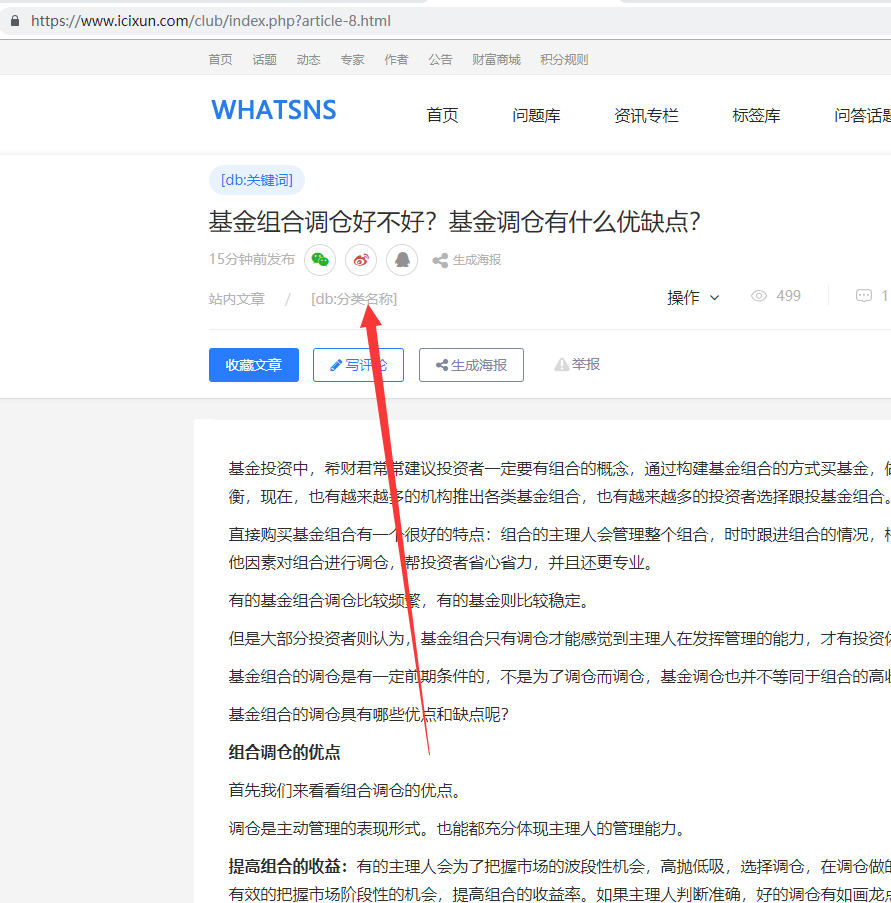Share article to Weibo icon
Screen dimensions: 891x903
point(361,260)
